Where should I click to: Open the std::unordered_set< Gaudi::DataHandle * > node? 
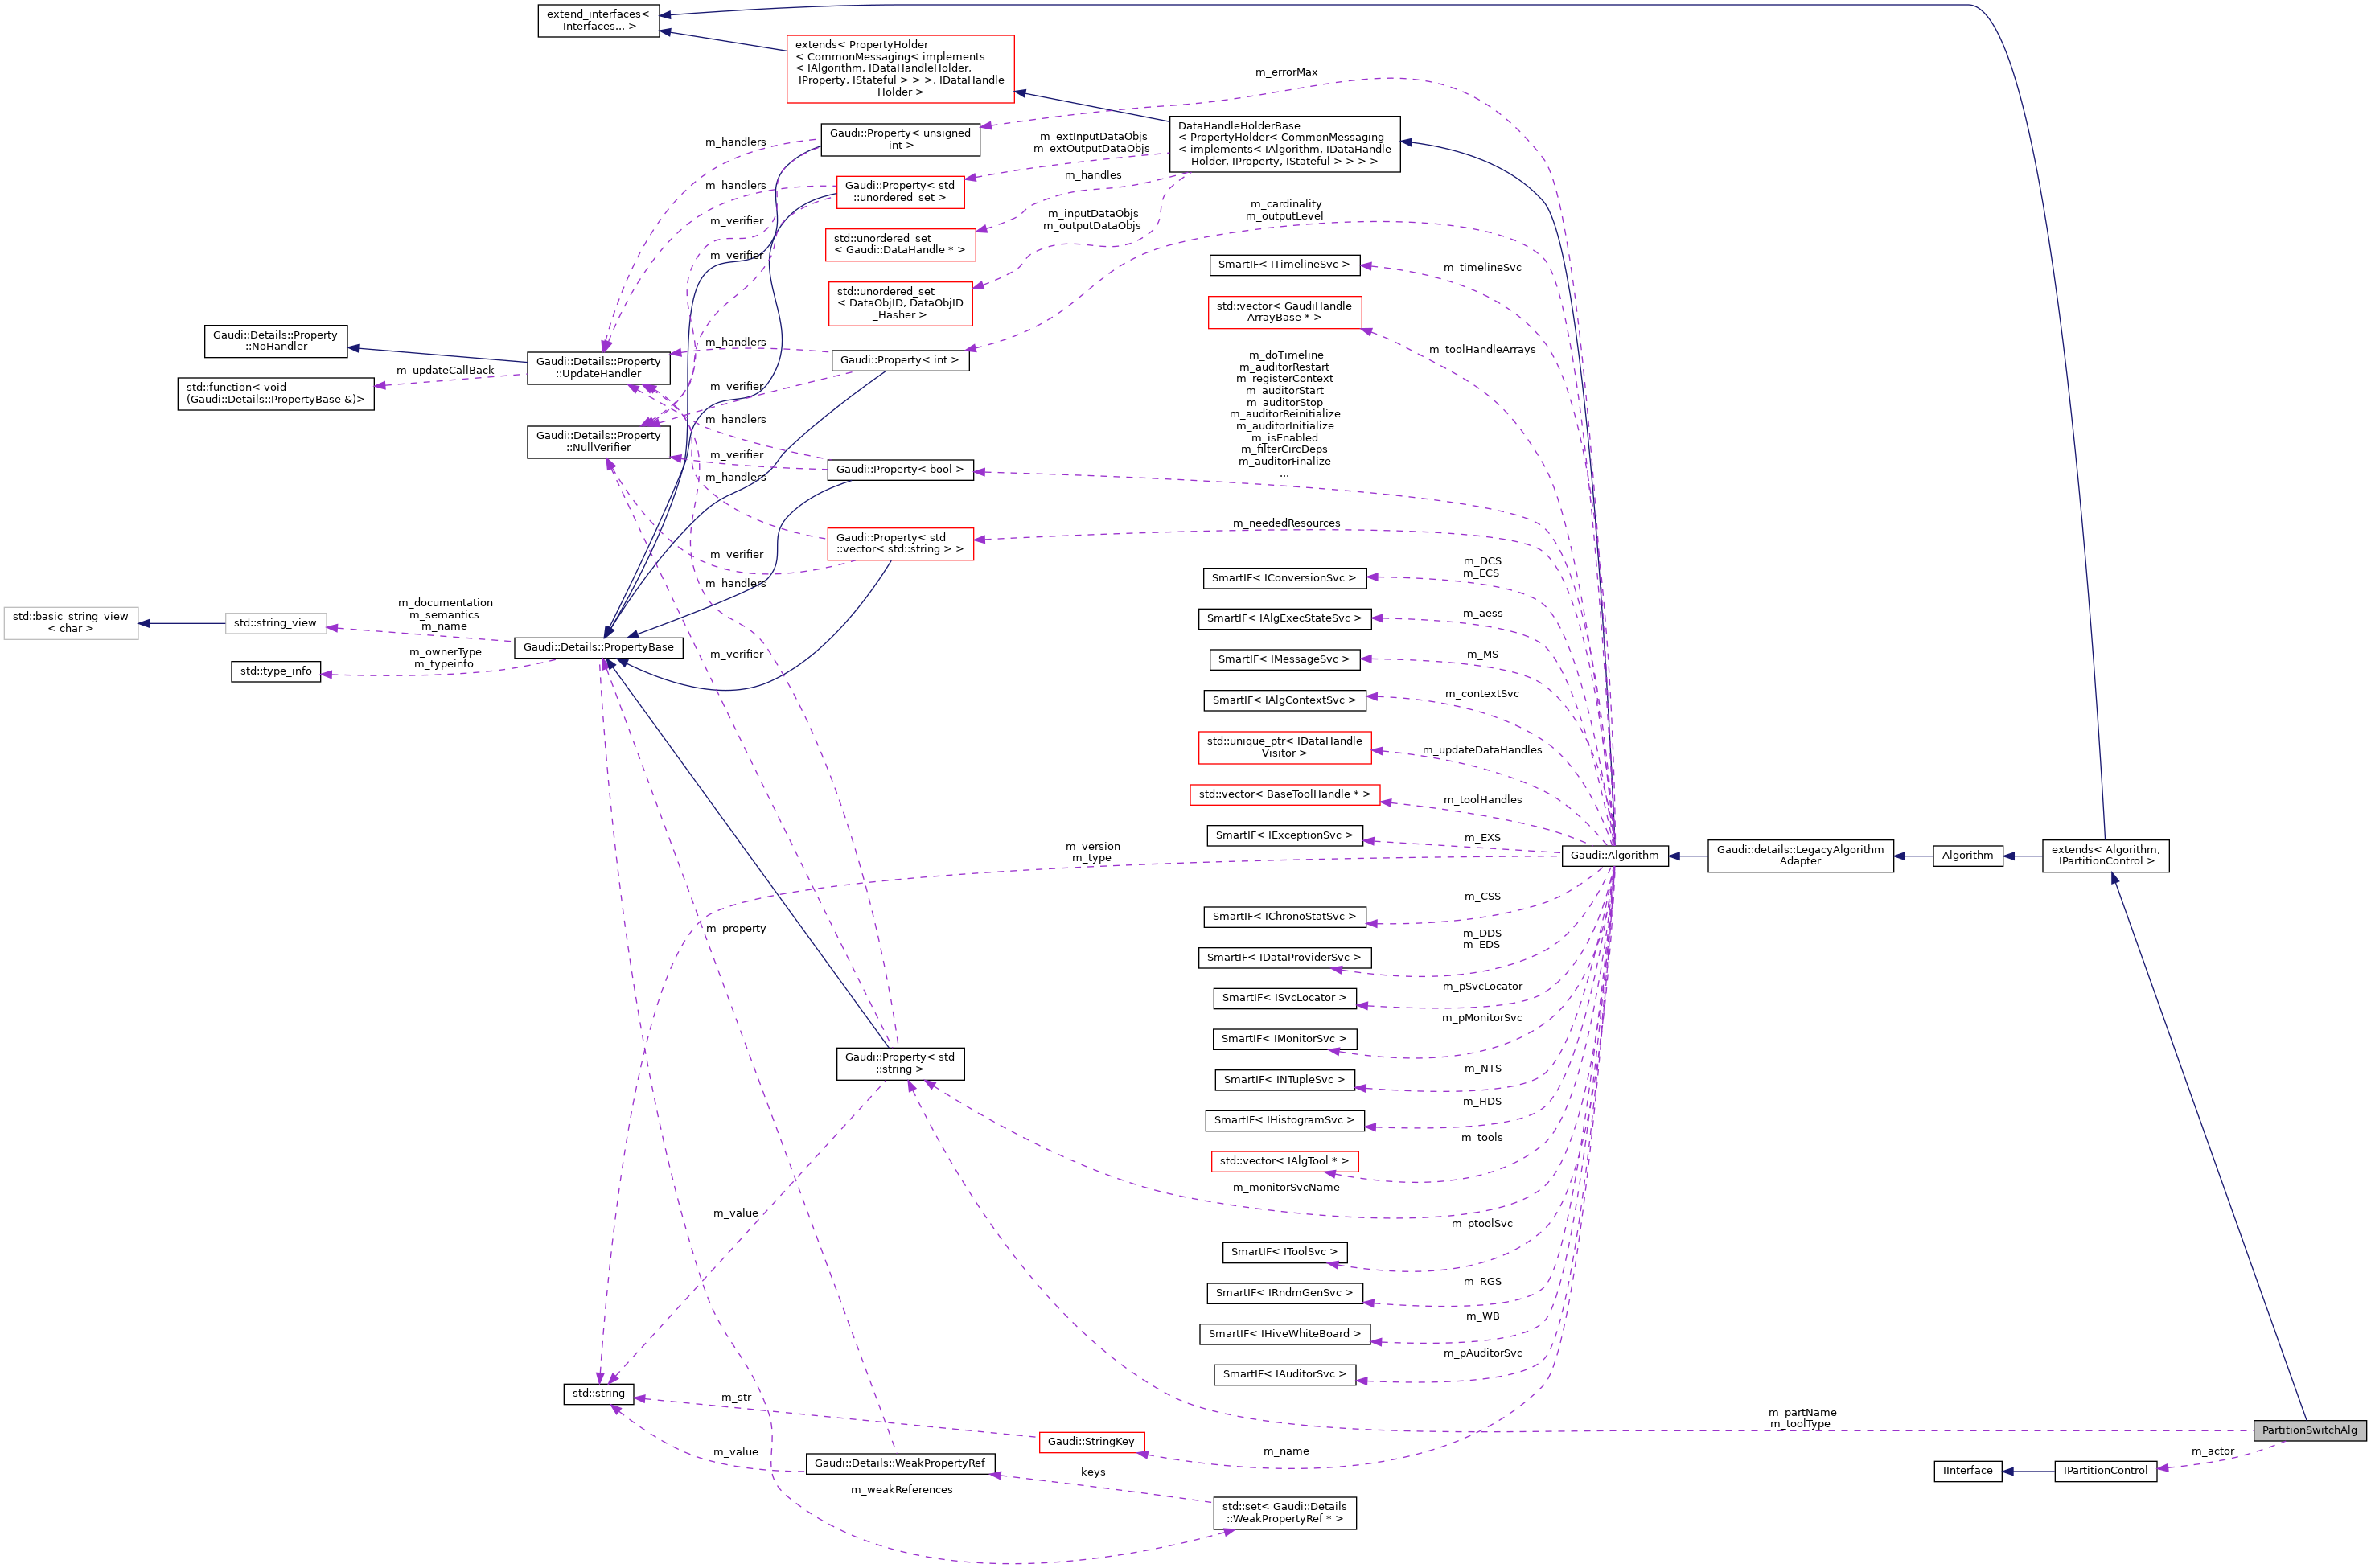click(x=899, y=245)
